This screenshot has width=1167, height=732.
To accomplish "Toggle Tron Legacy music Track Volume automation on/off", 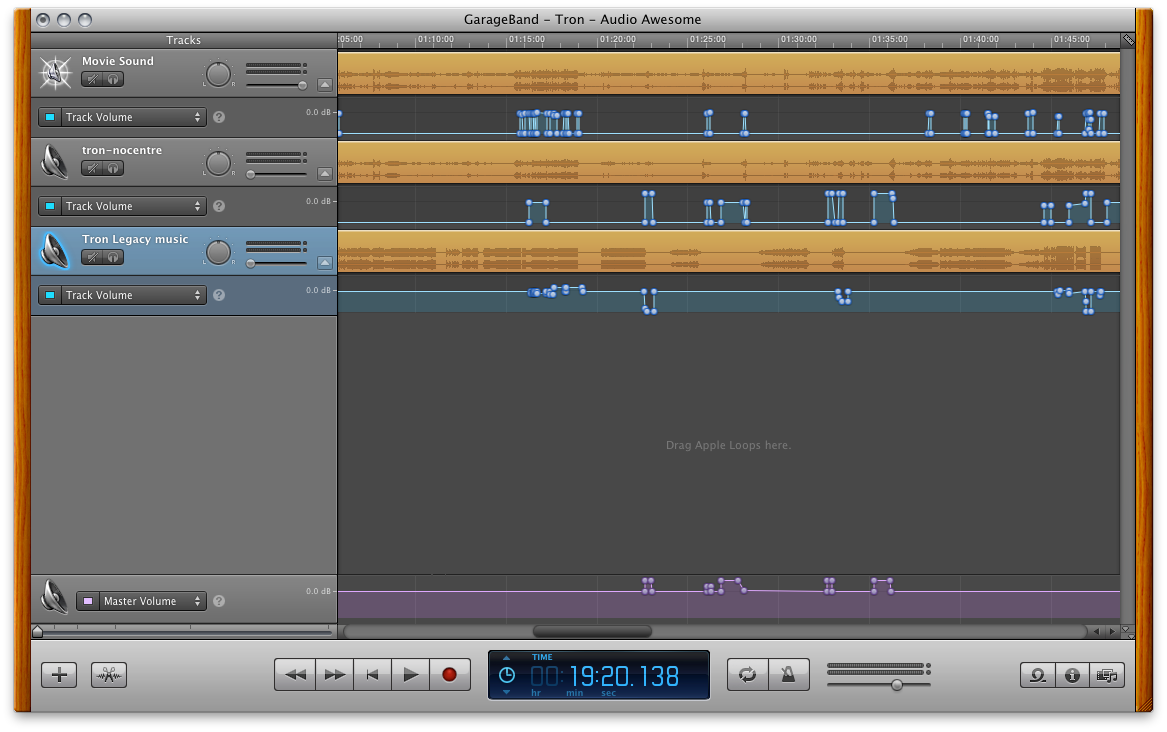I will 50,295.
